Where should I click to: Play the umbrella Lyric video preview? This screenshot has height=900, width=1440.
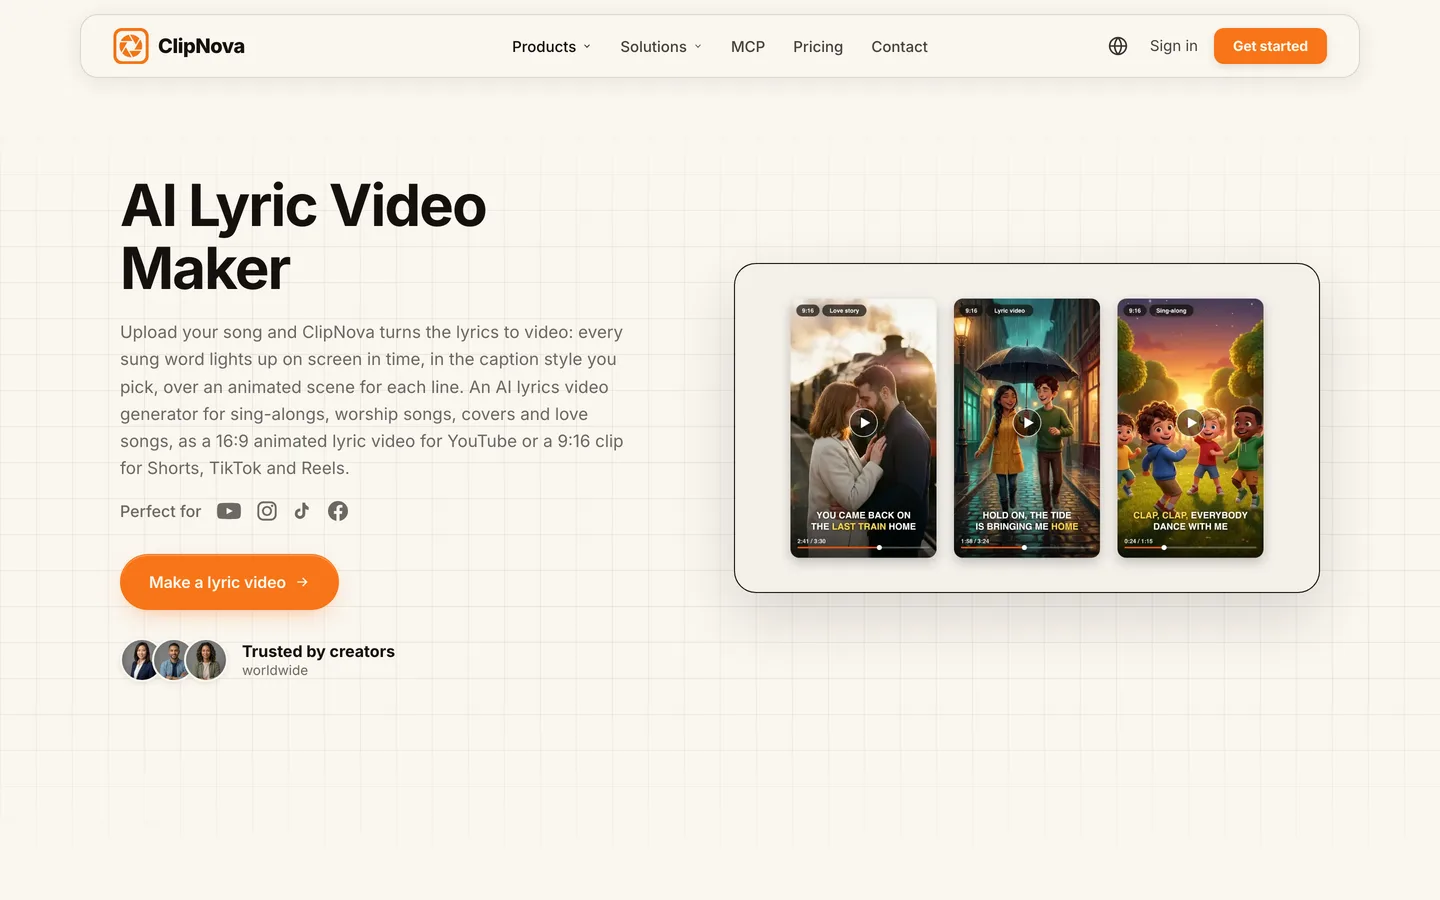1027,423
